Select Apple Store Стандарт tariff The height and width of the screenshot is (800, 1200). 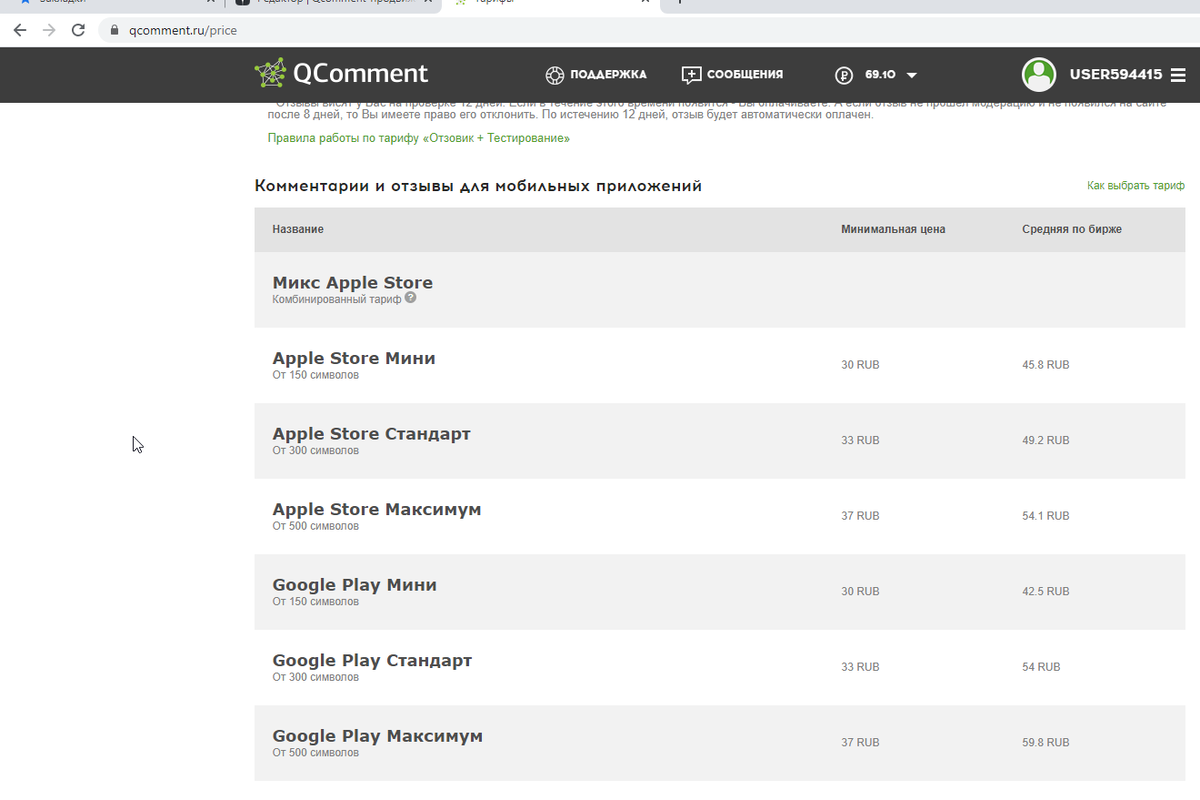click(x=371, y=434)
